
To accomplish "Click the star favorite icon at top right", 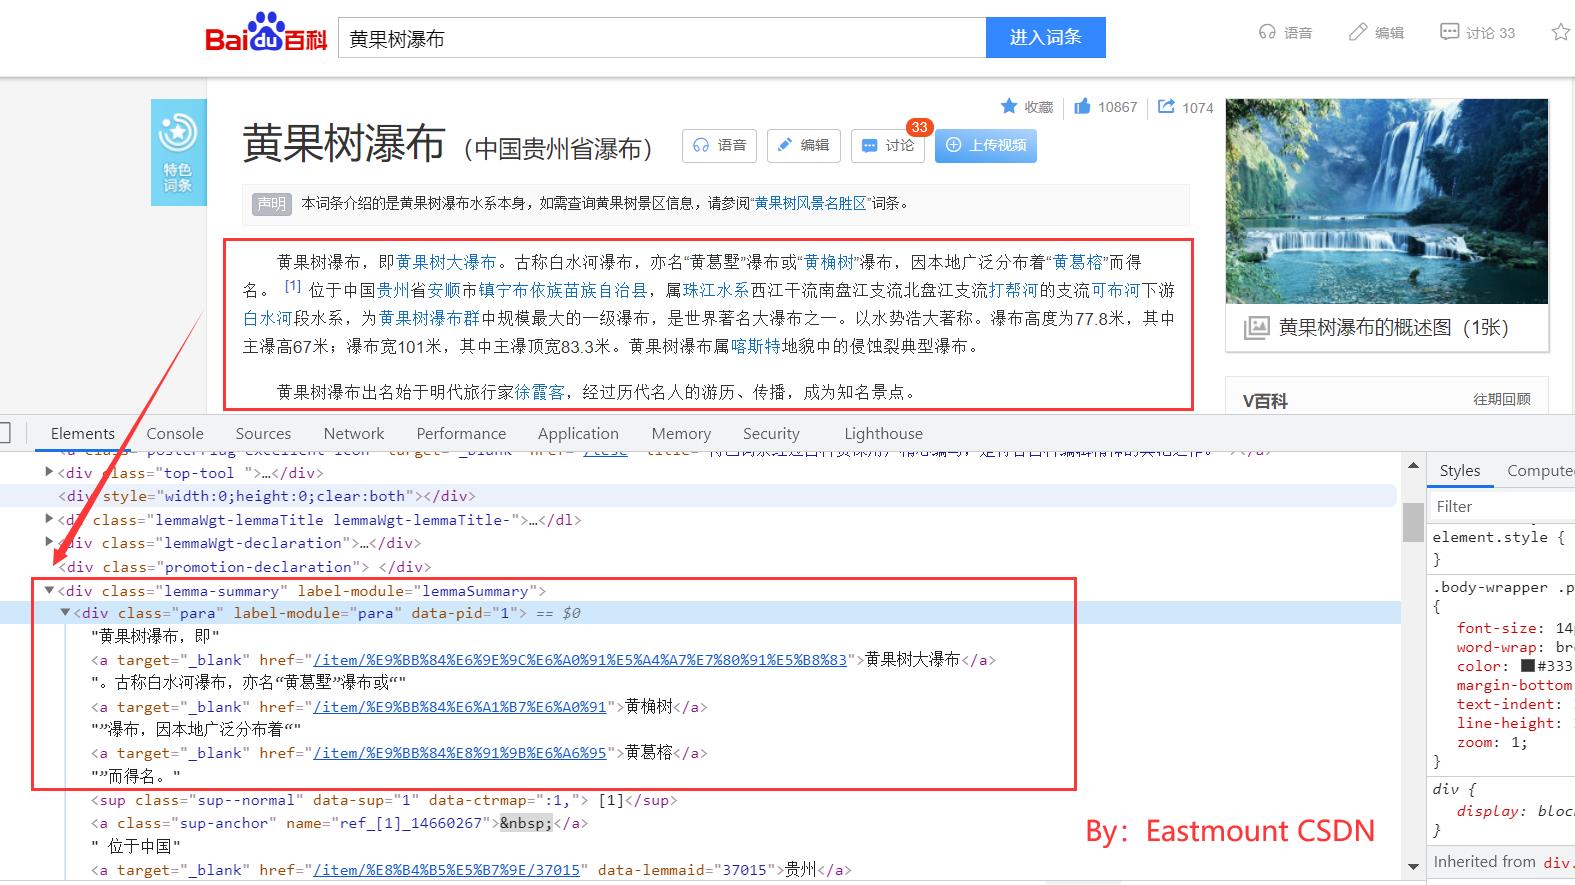I will [1561, 32].
